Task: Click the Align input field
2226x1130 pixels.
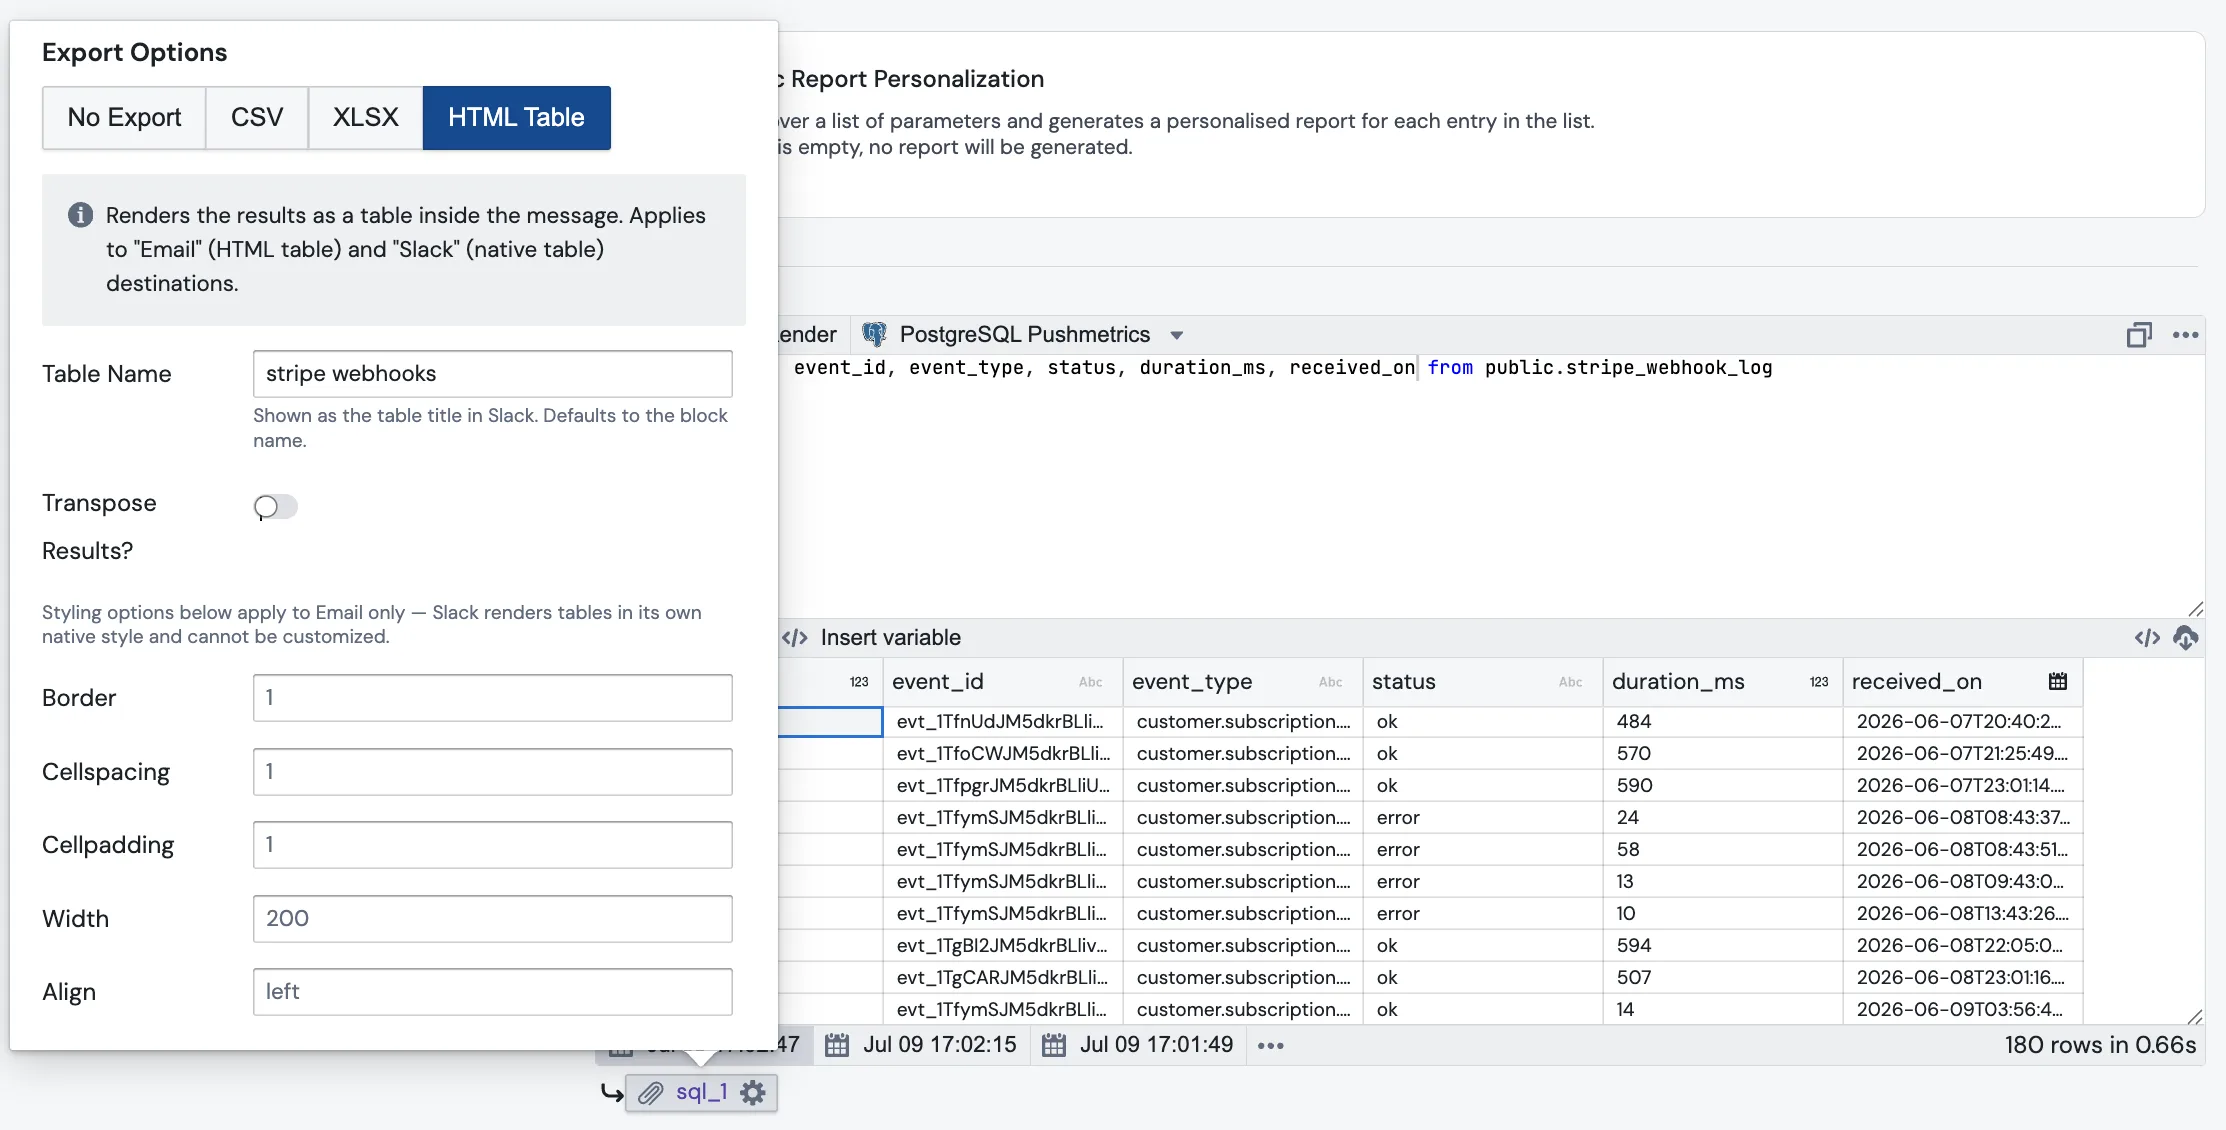Action: (493, 992)
